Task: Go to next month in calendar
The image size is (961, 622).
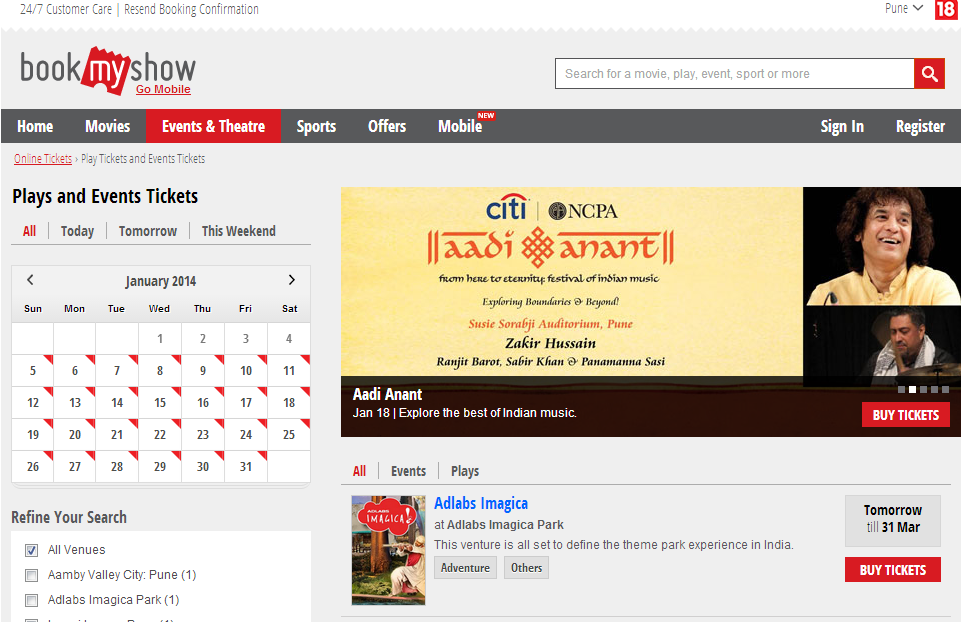Action: tap(292, 280)
